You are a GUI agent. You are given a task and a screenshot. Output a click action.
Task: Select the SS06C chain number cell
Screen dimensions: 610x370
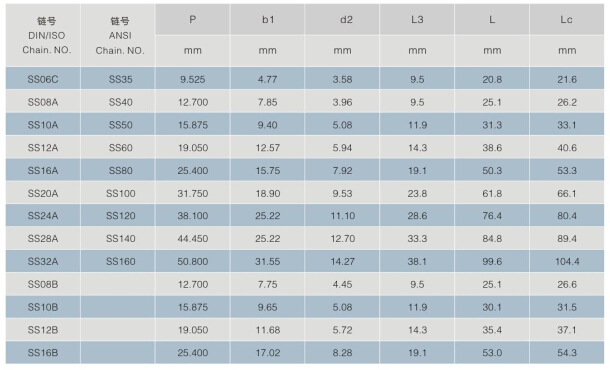point(43,79)
